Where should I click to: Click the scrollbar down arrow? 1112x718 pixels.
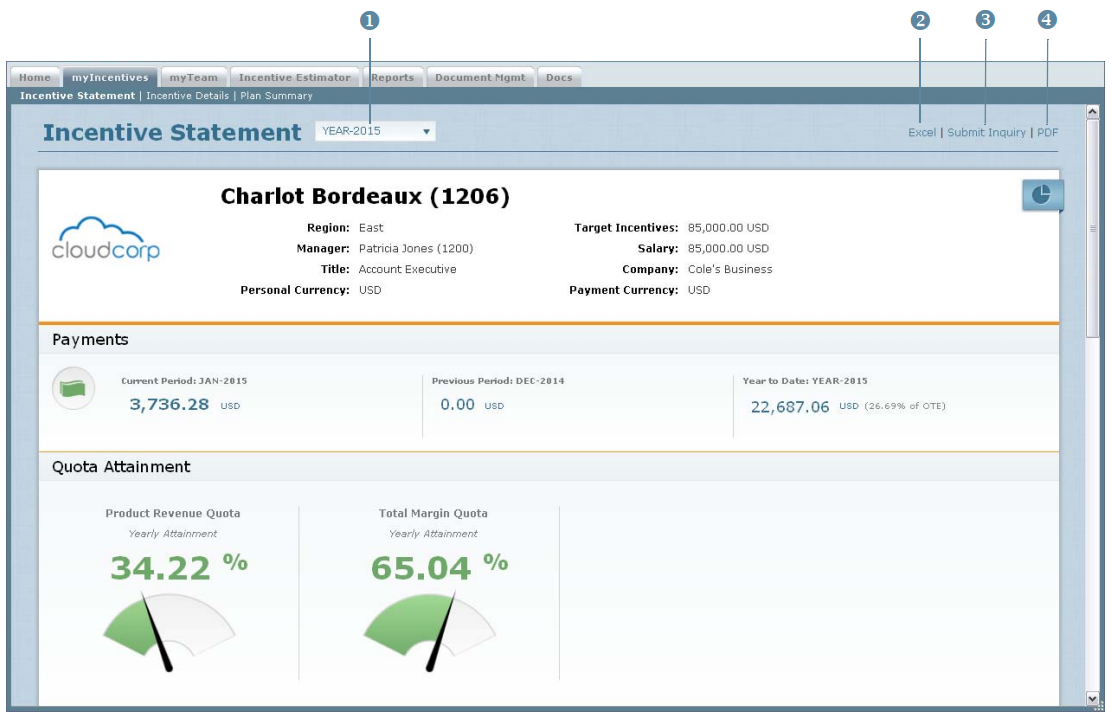[1092, 699]
